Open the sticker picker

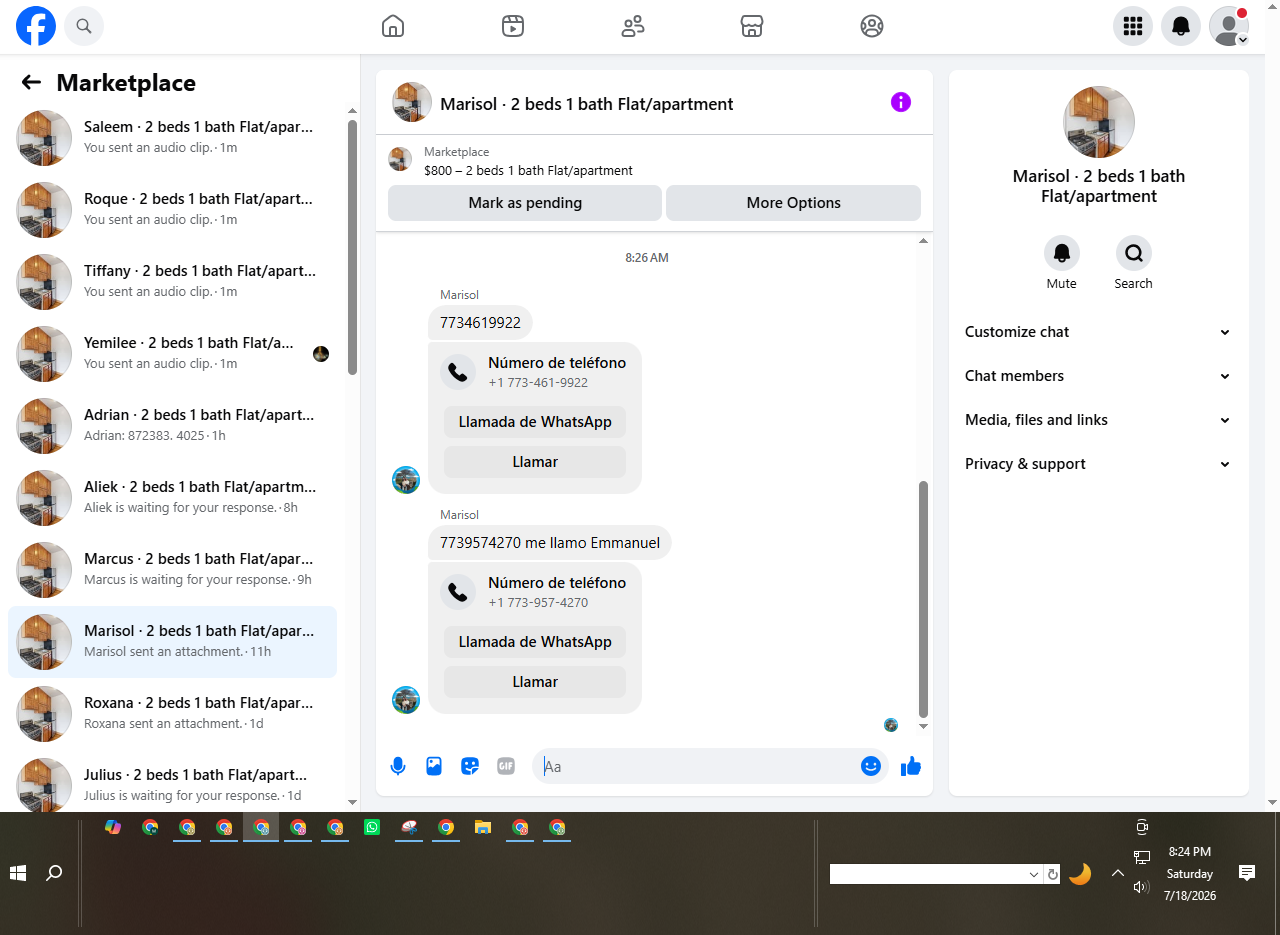click(x=470, y=766)
